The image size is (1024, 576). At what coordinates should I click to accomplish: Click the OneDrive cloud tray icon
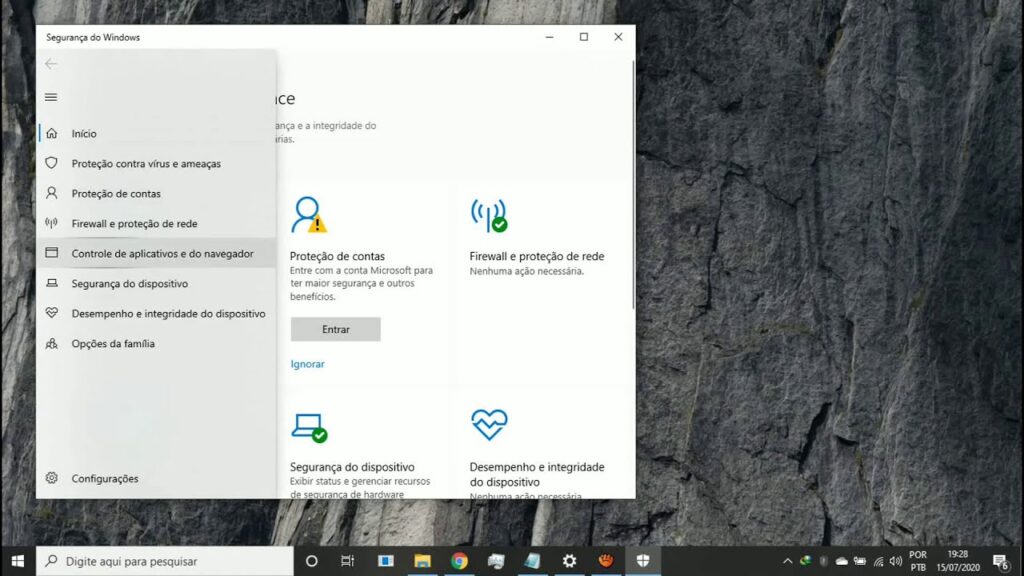pyautogui.click(x=842, y=561)
